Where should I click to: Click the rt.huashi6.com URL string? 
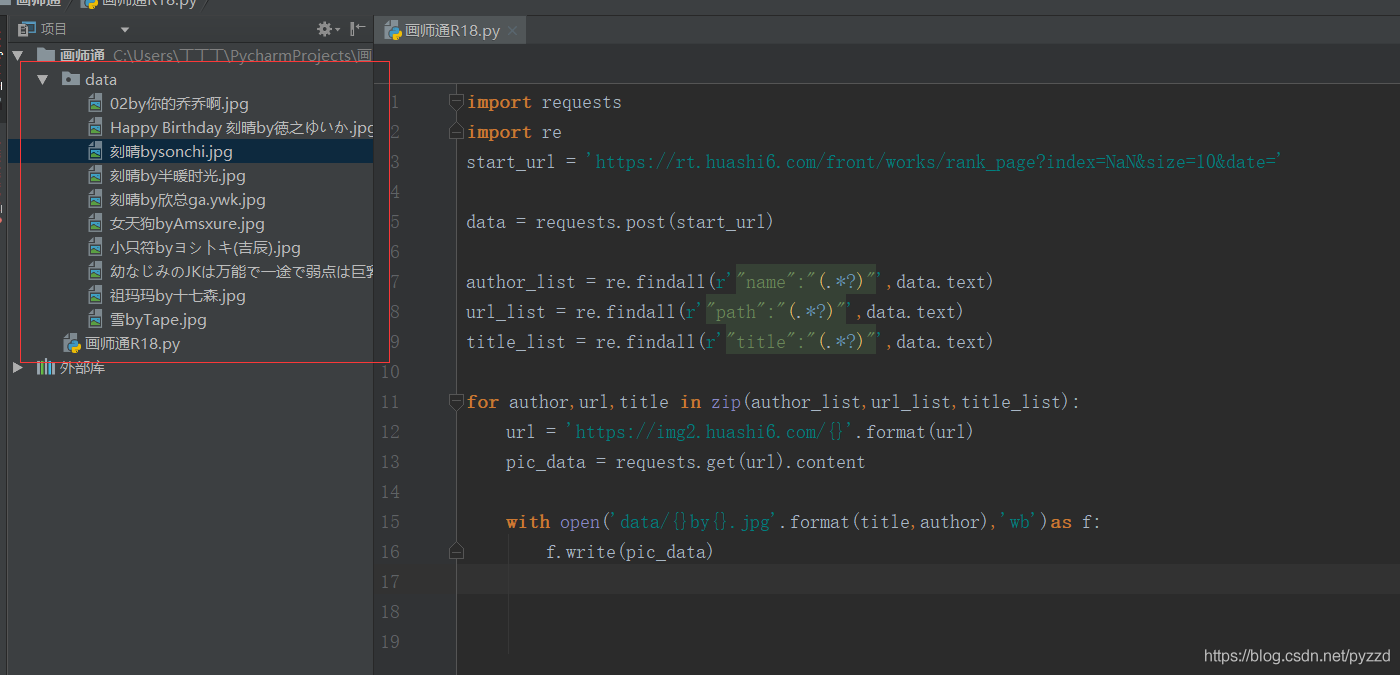934,162
